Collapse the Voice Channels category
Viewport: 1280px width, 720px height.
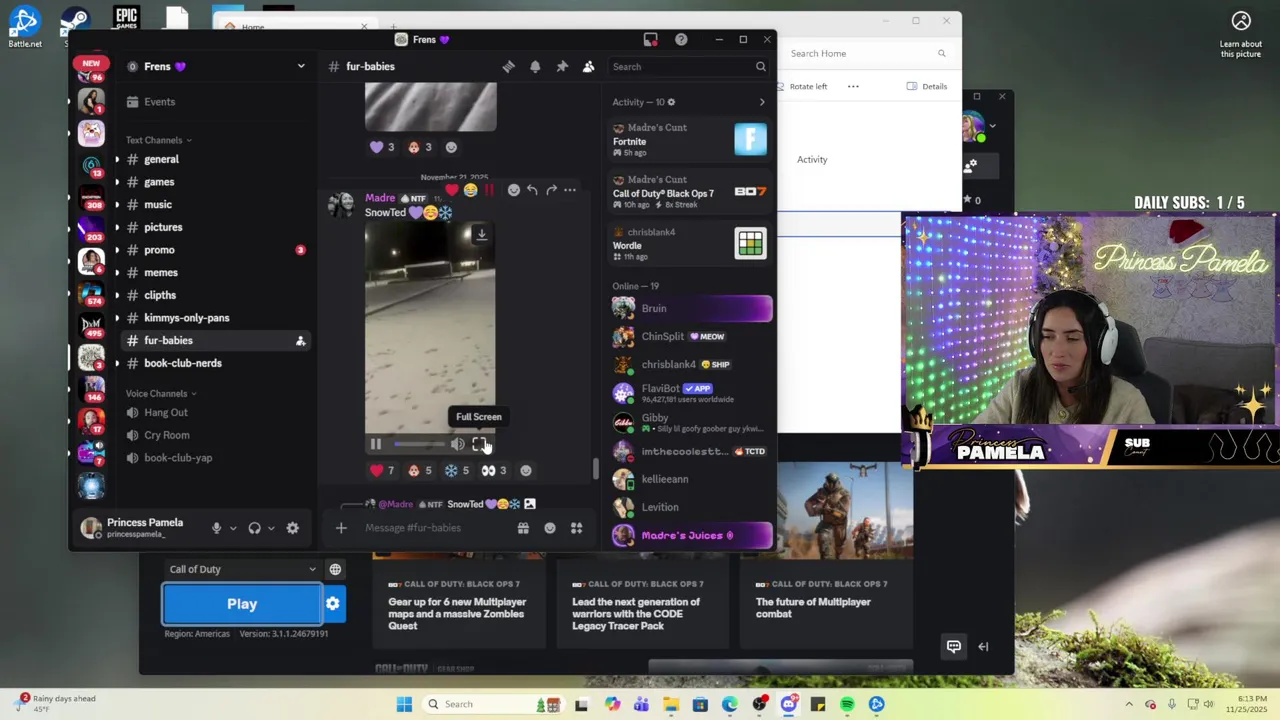pyautogui.click(x=161, y=393)
